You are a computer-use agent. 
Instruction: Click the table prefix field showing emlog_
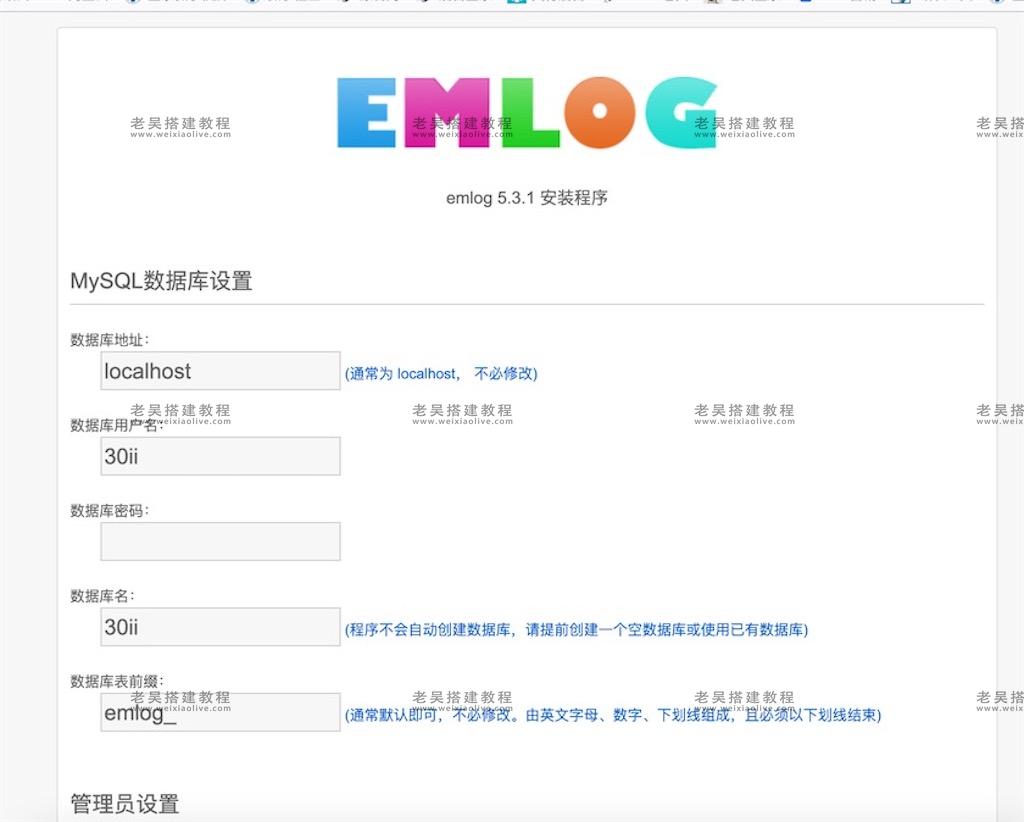pyautogui.click(x=220, y=711)
